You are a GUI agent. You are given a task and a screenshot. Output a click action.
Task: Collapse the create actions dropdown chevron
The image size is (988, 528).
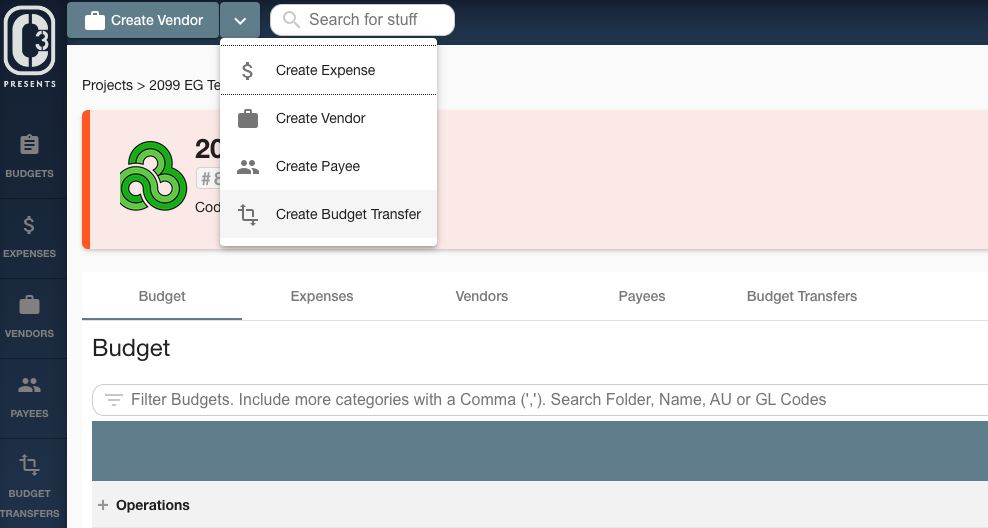[239, 20]
